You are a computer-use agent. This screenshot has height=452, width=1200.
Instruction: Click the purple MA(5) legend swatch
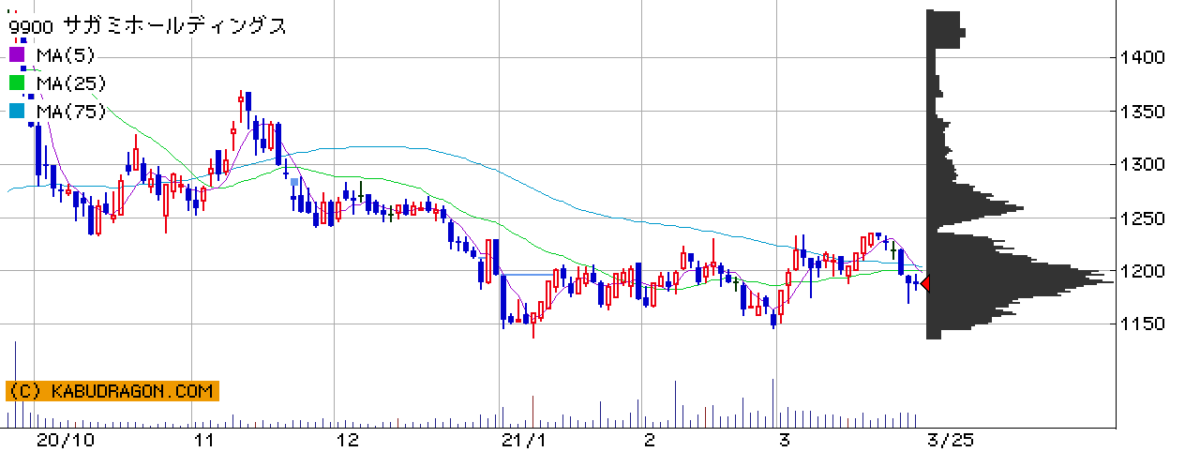coord(16,54)
